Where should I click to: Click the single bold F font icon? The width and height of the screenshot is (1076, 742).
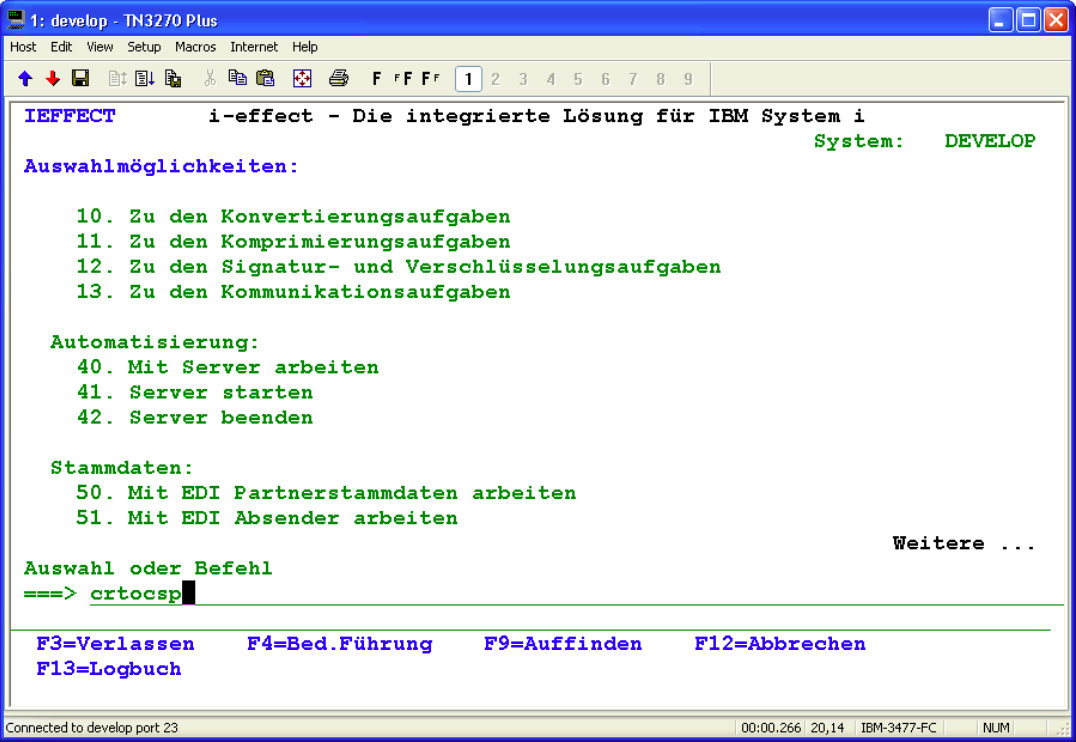click(x=377, y=79)
